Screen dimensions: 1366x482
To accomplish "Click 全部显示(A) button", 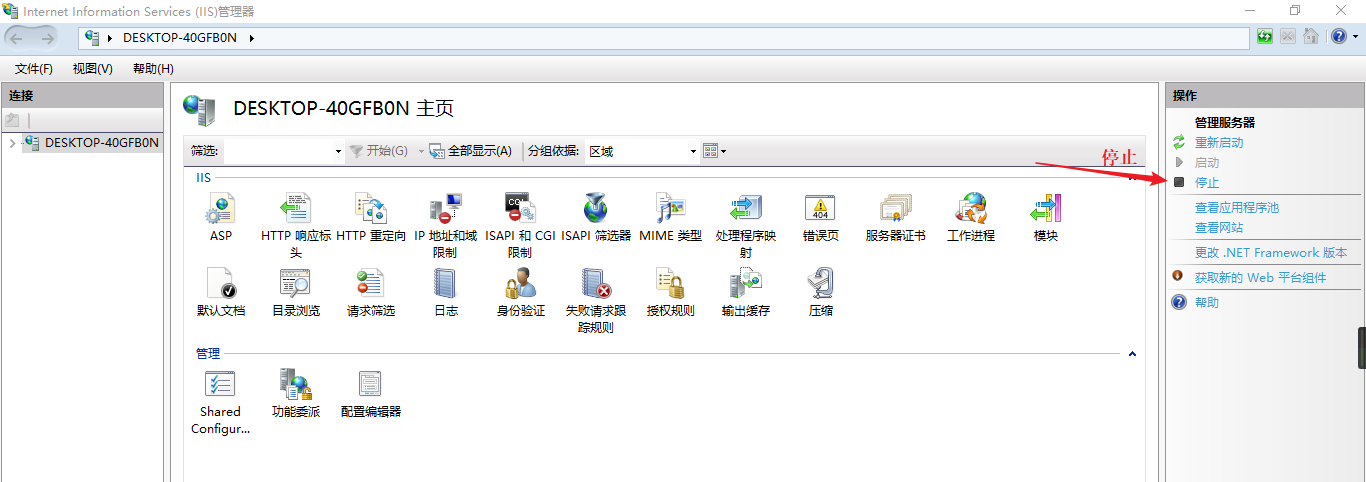I will coord(471,151).
